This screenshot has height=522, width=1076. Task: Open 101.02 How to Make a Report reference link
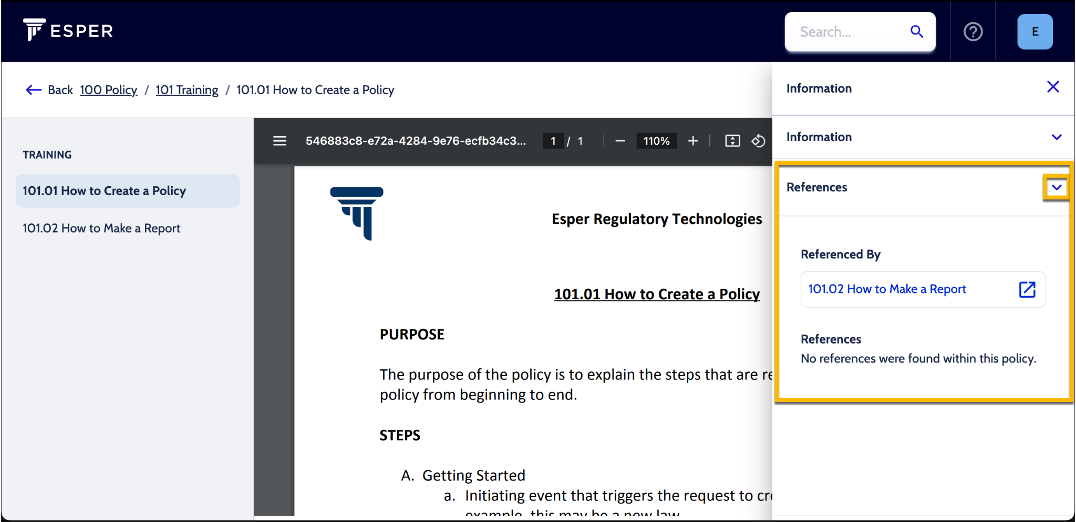tap(887, 289)
